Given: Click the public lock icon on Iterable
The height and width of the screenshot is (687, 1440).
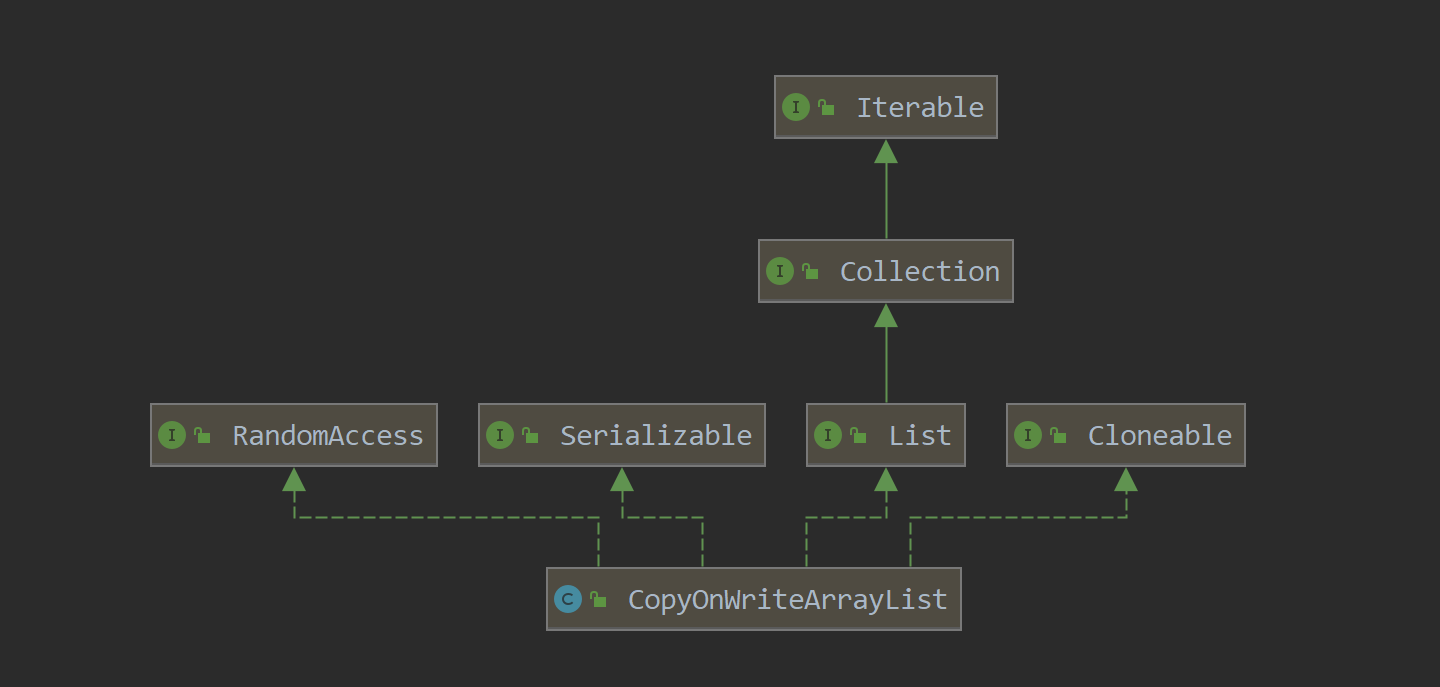Looking at the screenshot, I should pyautogui.click(x=826, y=107).
